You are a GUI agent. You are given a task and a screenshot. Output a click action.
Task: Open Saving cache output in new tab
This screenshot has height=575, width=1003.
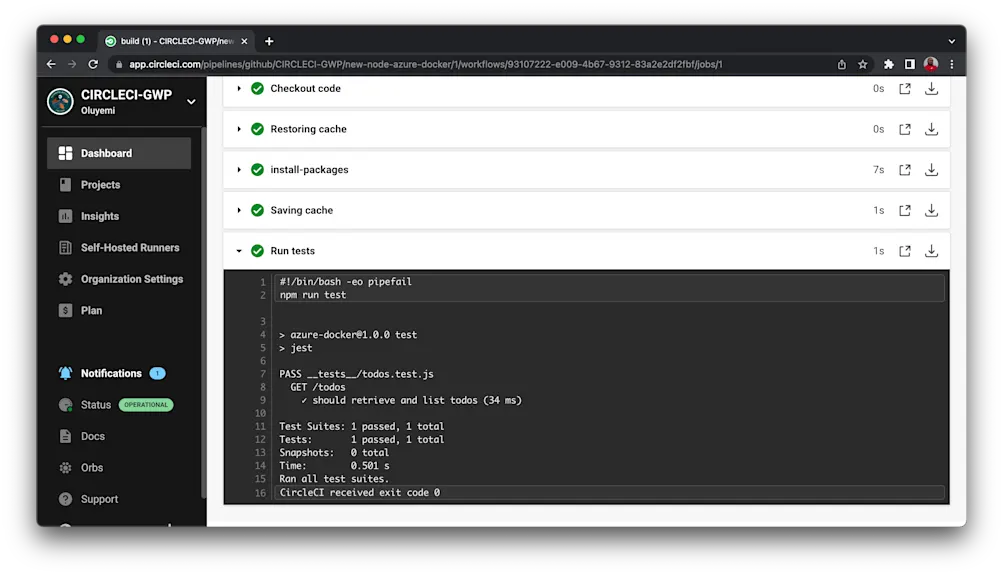pyautogui.click(x=904, y=210)
